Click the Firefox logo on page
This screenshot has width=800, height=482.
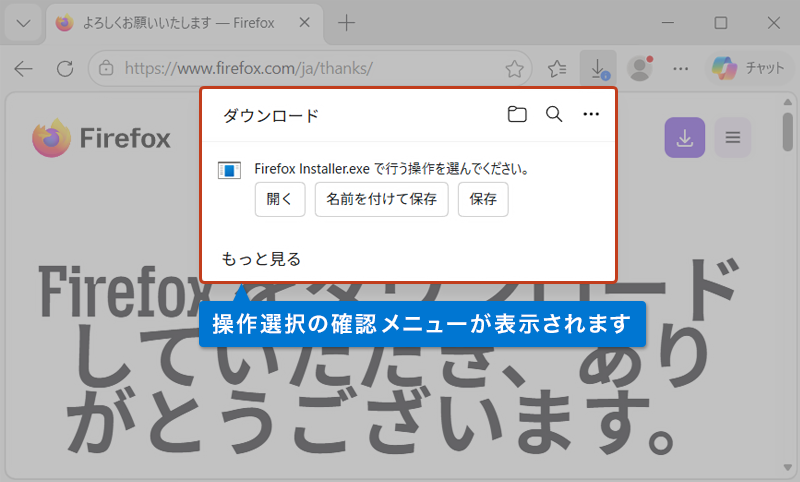(x=101, y=138)
